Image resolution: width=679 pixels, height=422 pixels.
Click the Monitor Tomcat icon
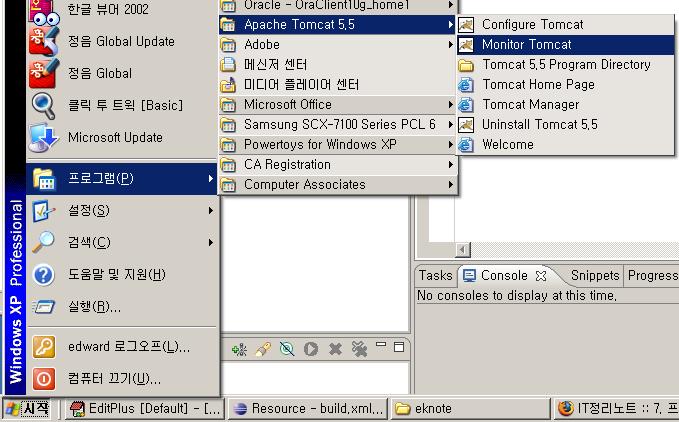(x=466, y=45)
